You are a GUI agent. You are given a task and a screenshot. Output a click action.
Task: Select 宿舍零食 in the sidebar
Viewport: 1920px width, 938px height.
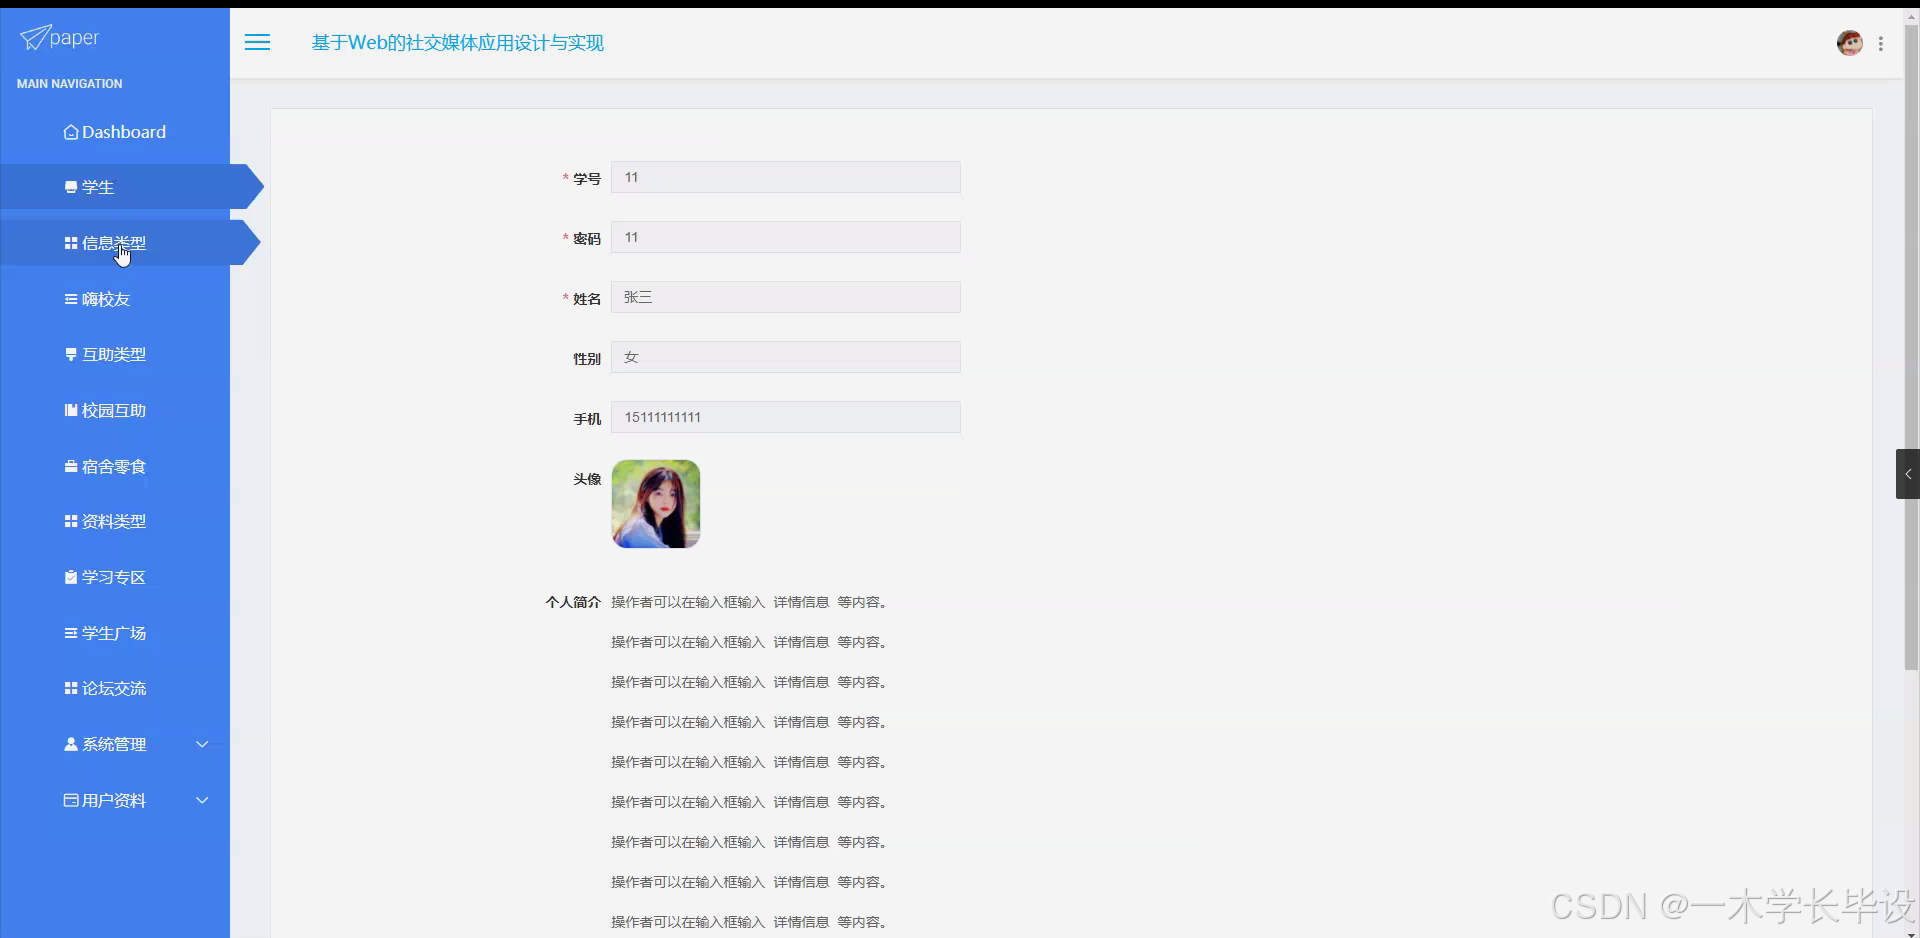[x=113, y=465]
